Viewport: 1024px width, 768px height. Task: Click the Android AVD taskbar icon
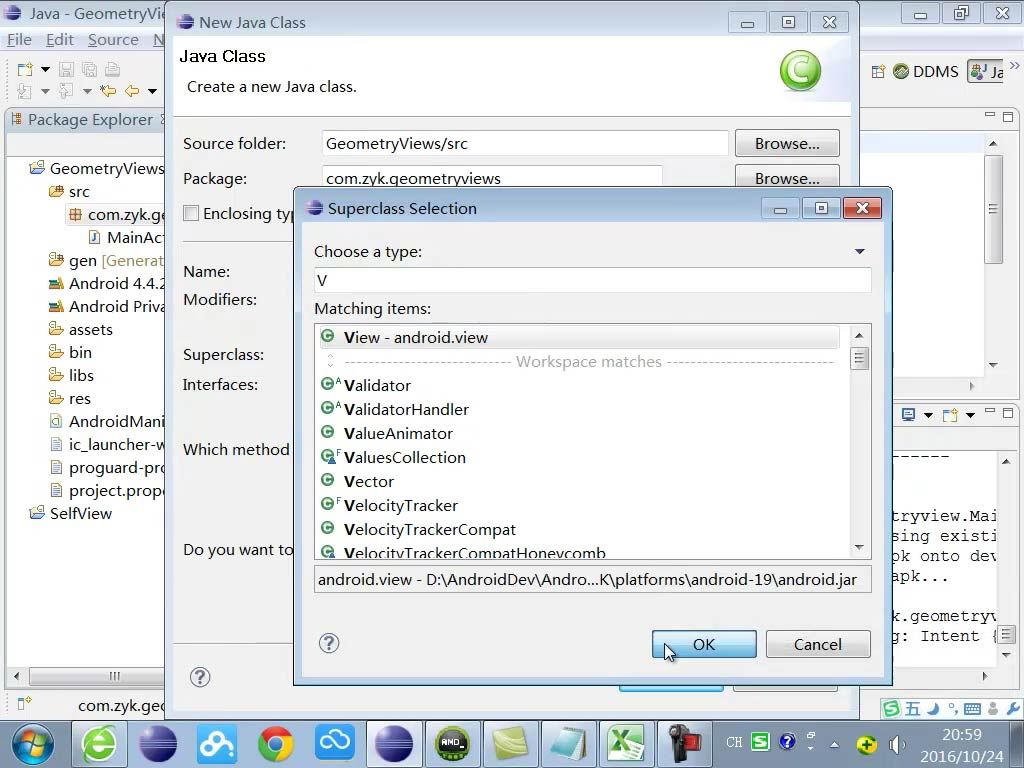pos(452,744)
